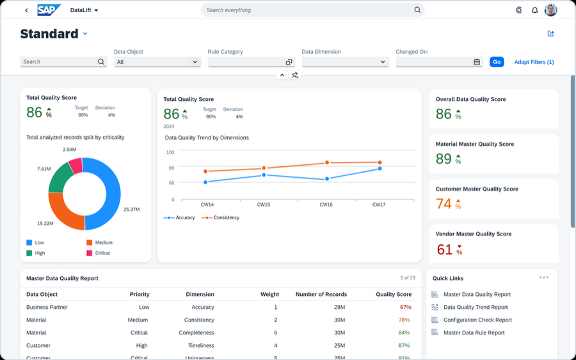
Task: Click the Timeliness dimension cell
Action: [x=201, y=346]
